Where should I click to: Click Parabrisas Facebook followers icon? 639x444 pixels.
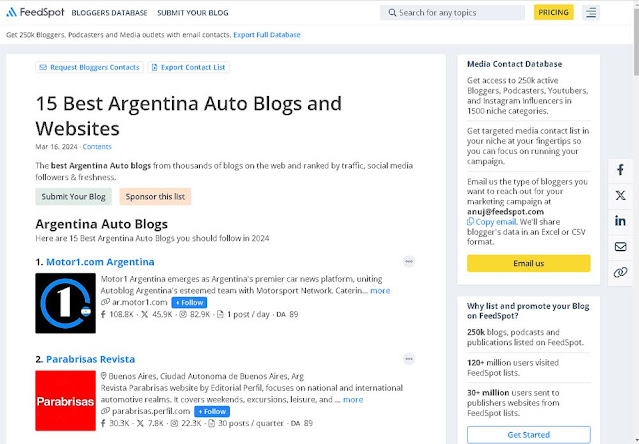click(x=103, y=423)
